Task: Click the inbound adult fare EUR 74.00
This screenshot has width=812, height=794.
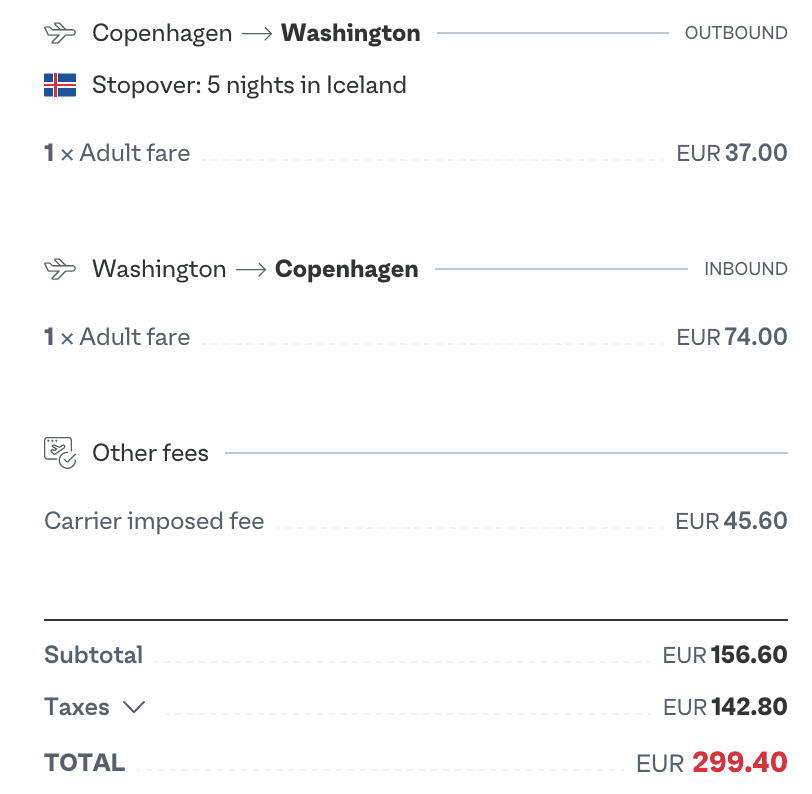Action: click(732, 337)
